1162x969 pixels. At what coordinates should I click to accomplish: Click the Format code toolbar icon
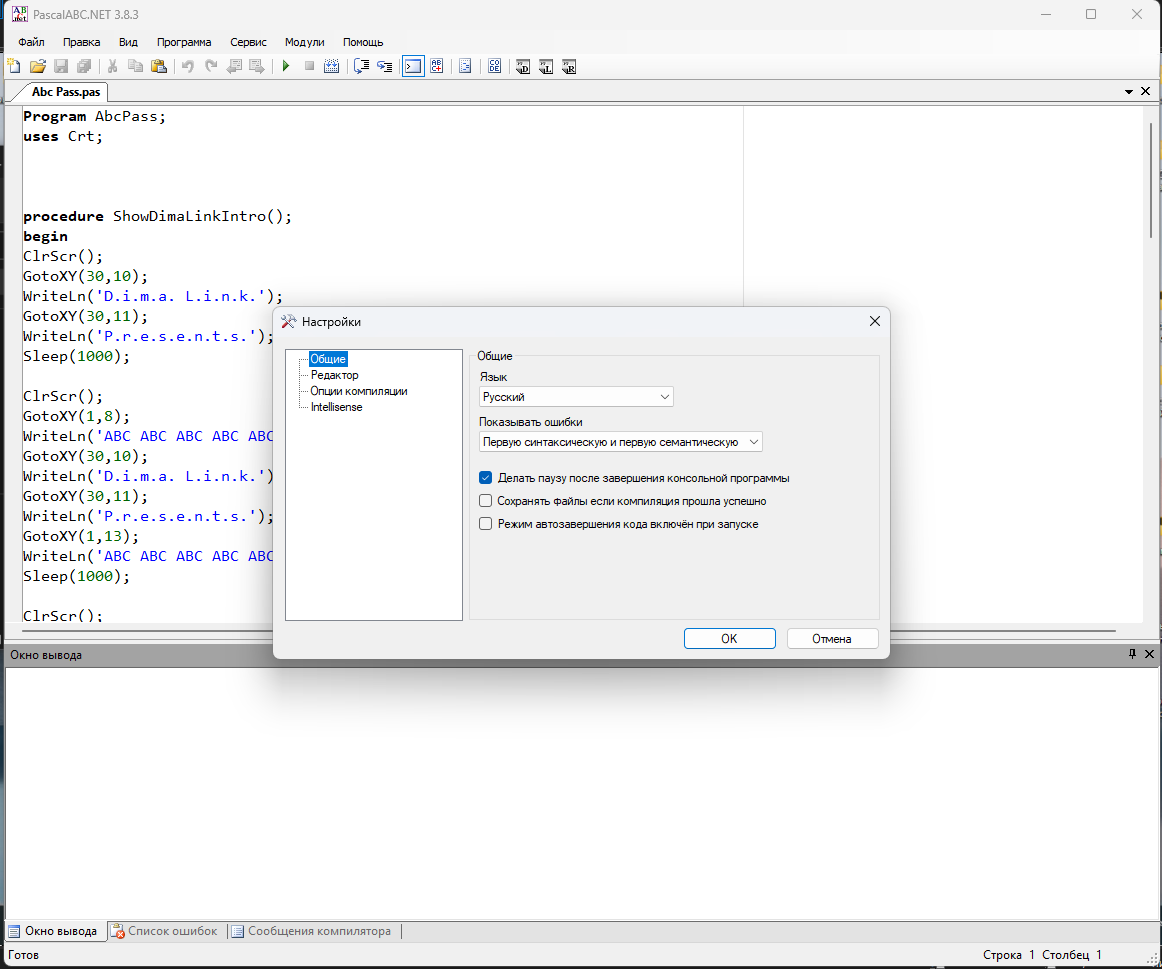coord(465,66)
